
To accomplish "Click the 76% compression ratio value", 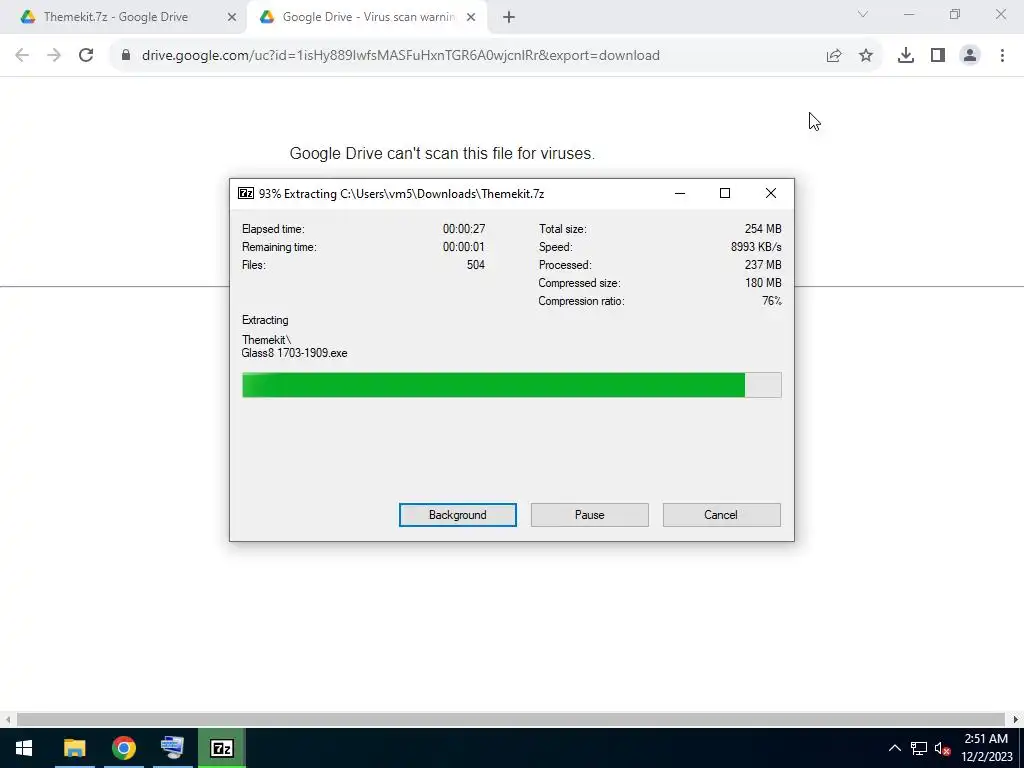I will click(771, 301).
